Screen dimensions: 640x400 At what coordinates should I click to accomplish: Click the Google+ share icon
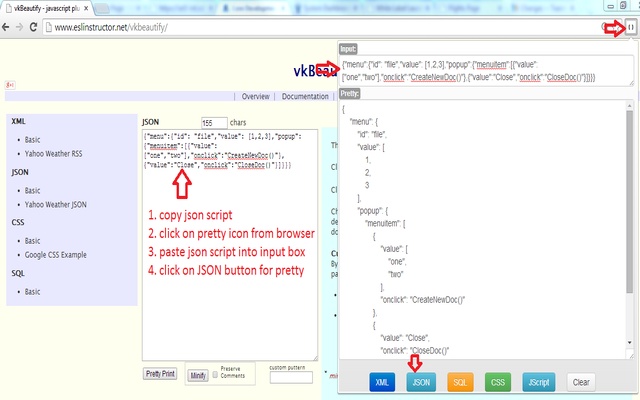(10, 85)
